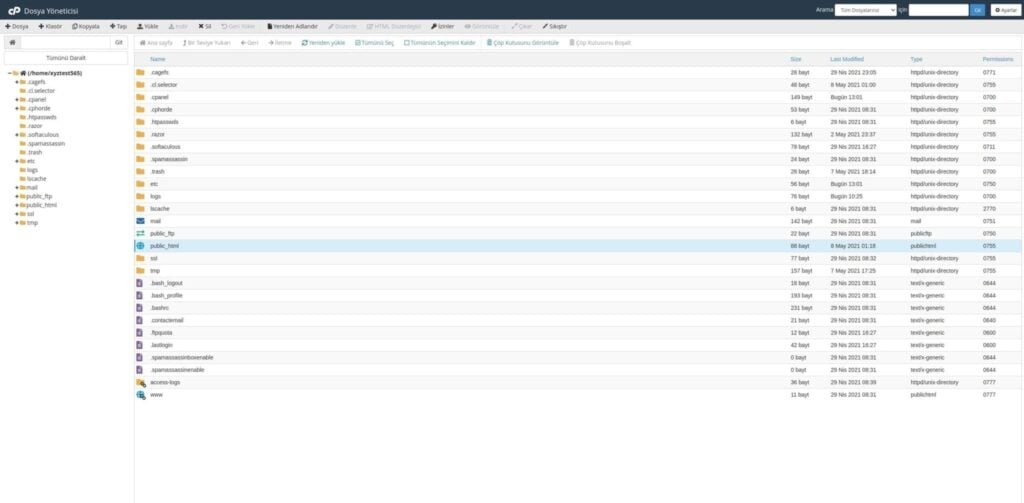This screenshot has width=1024, height=503.
Task: Expand ssl node in sidebar tree
Action: [x=17, y=214]
